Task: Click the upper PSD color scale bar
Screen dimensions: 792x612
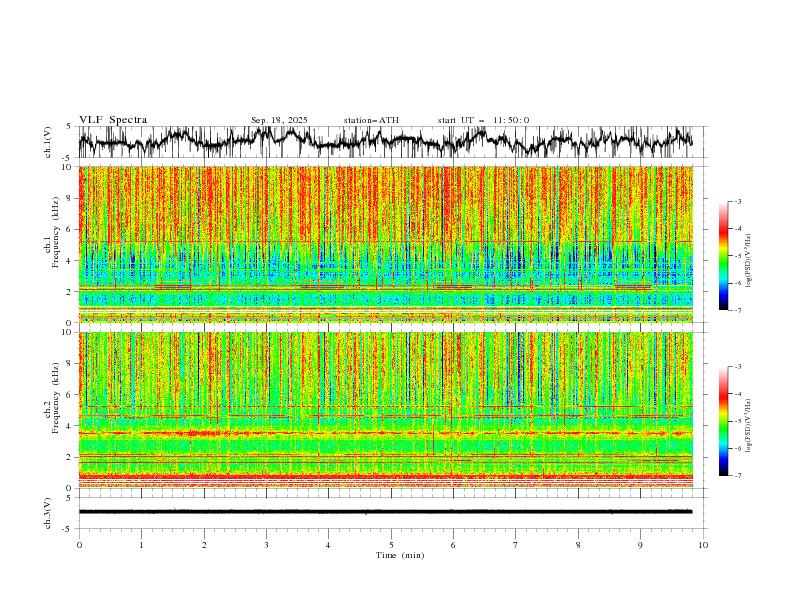Action: pos(724,256)
